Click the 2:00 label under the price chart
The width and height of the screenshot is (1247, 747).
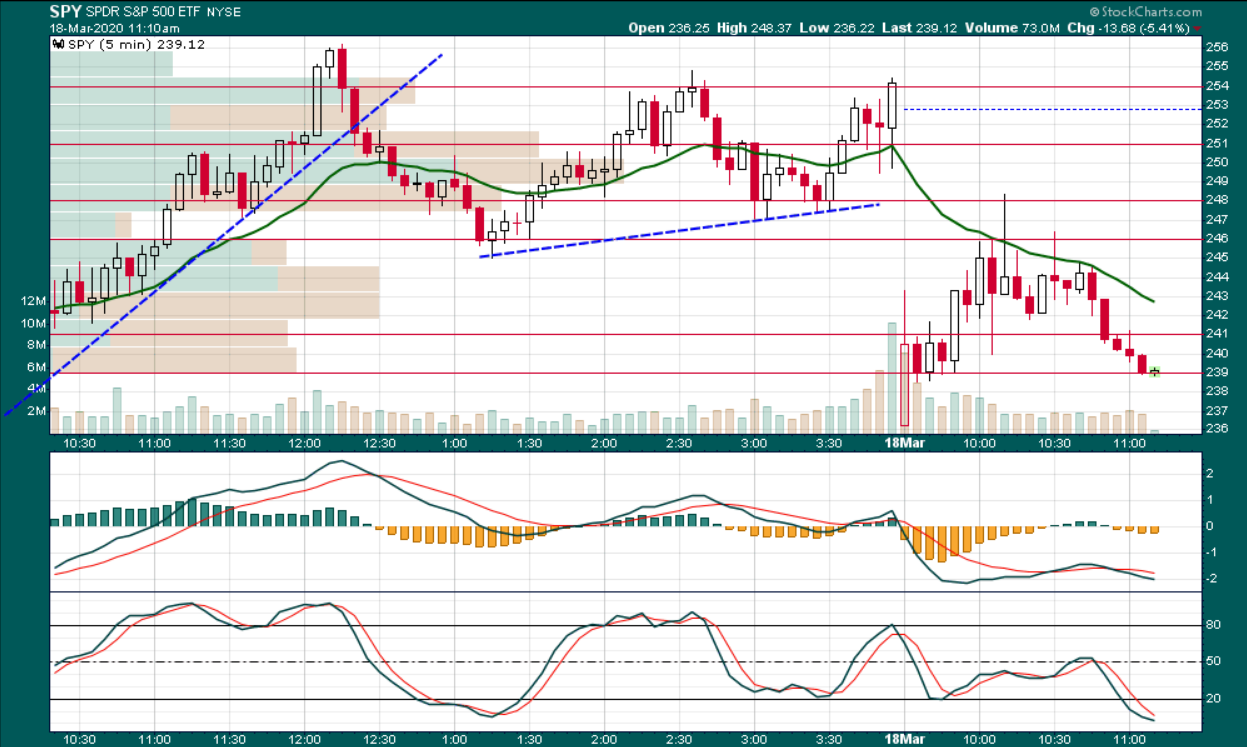[x=603, y=443]
